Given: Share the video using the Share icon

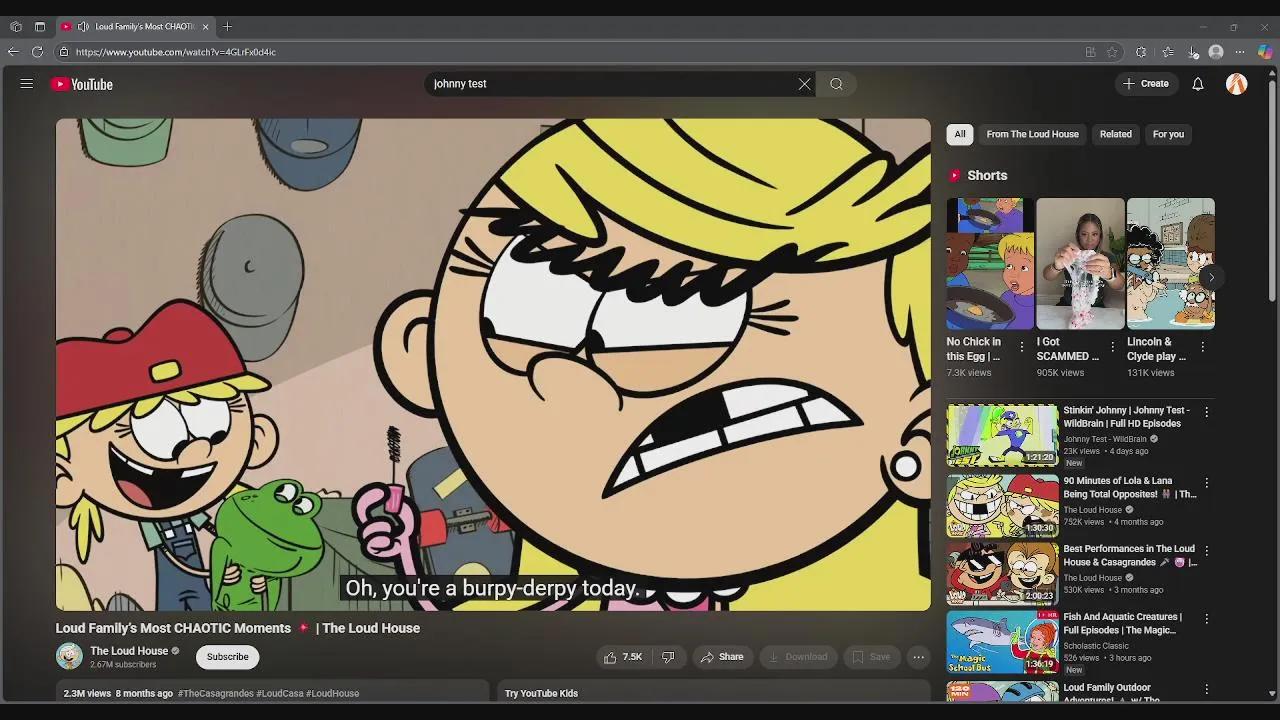Looking at the screenshot, I should (722, 657).
